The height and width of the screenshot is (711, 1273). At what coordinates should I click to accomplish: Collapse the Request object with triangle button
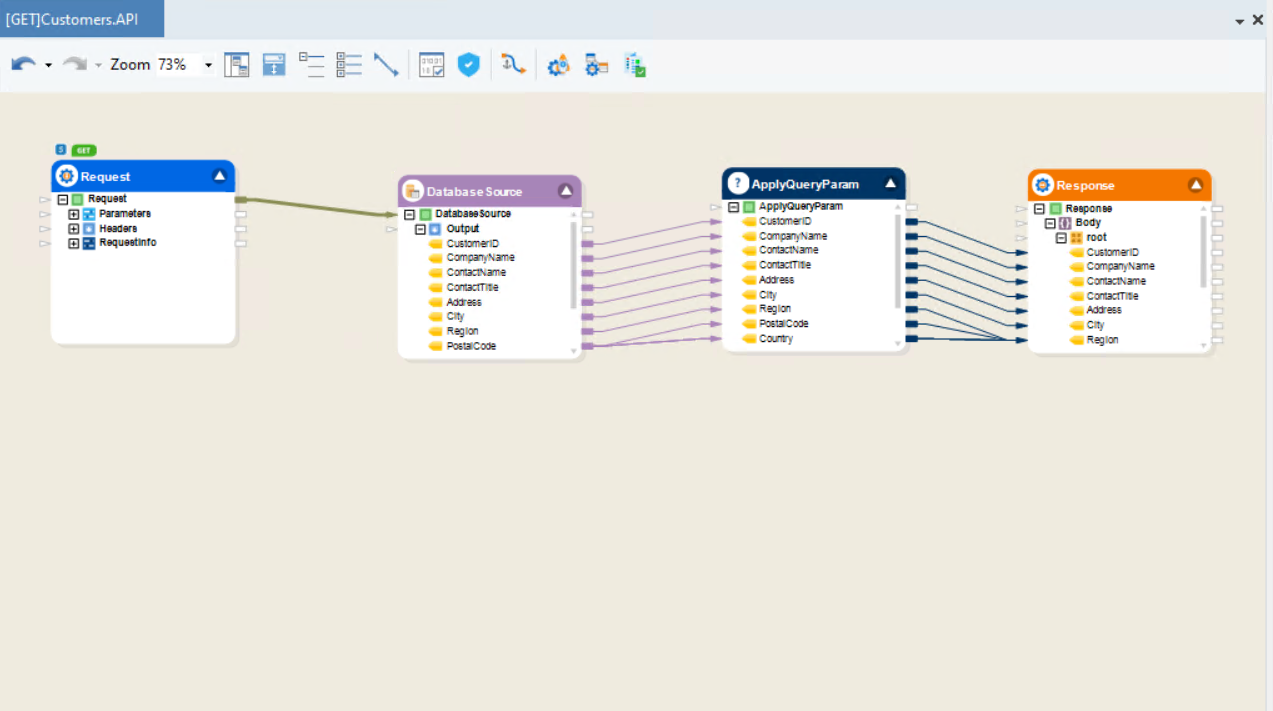[219, 176]
